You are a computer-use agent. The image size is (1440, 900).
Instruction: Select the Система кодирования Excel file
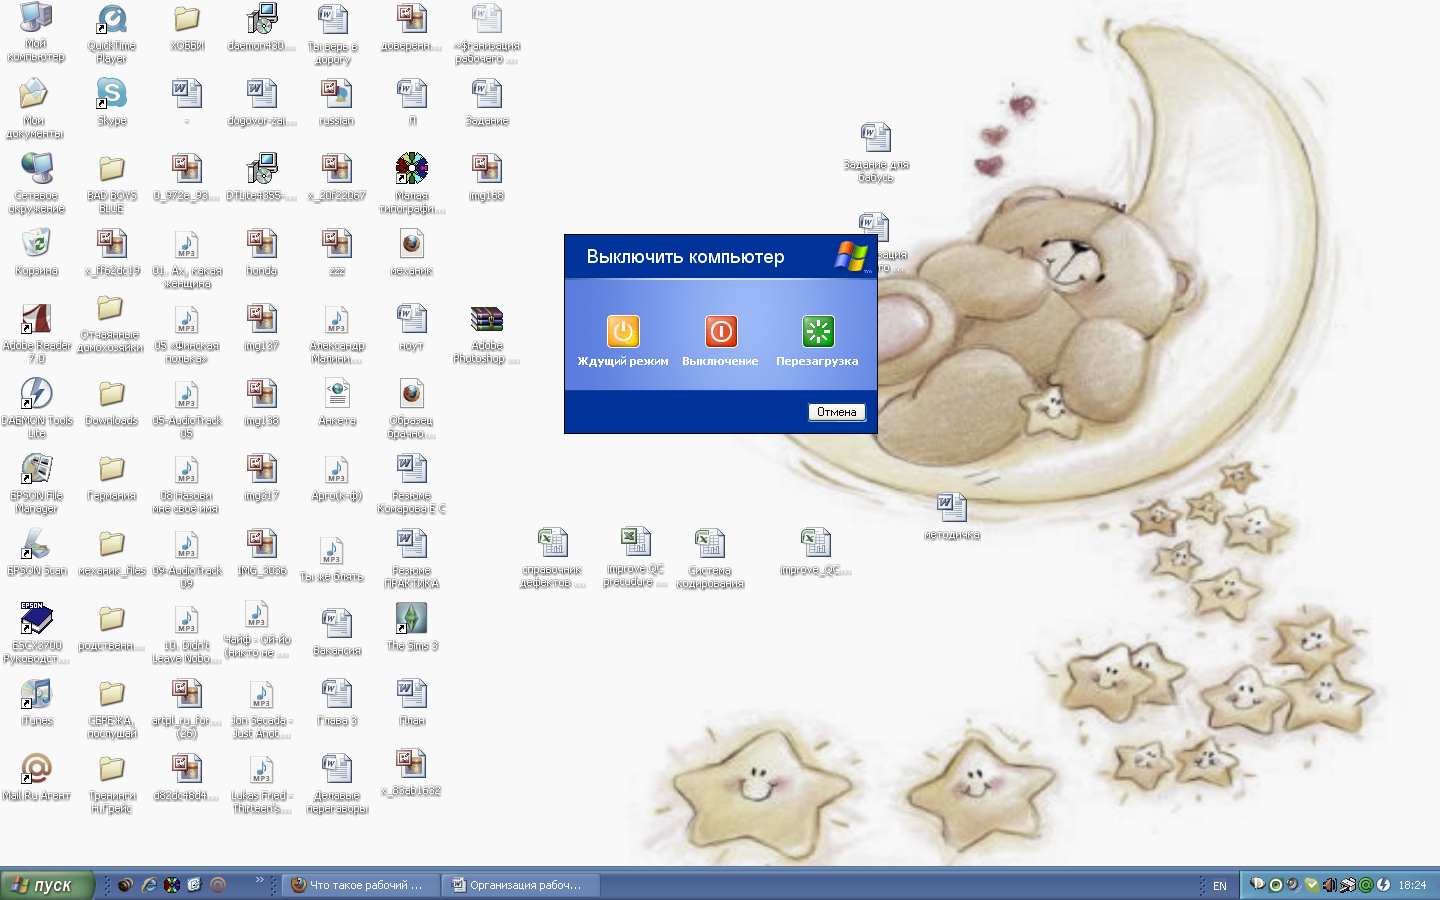(x=710, y=558)
